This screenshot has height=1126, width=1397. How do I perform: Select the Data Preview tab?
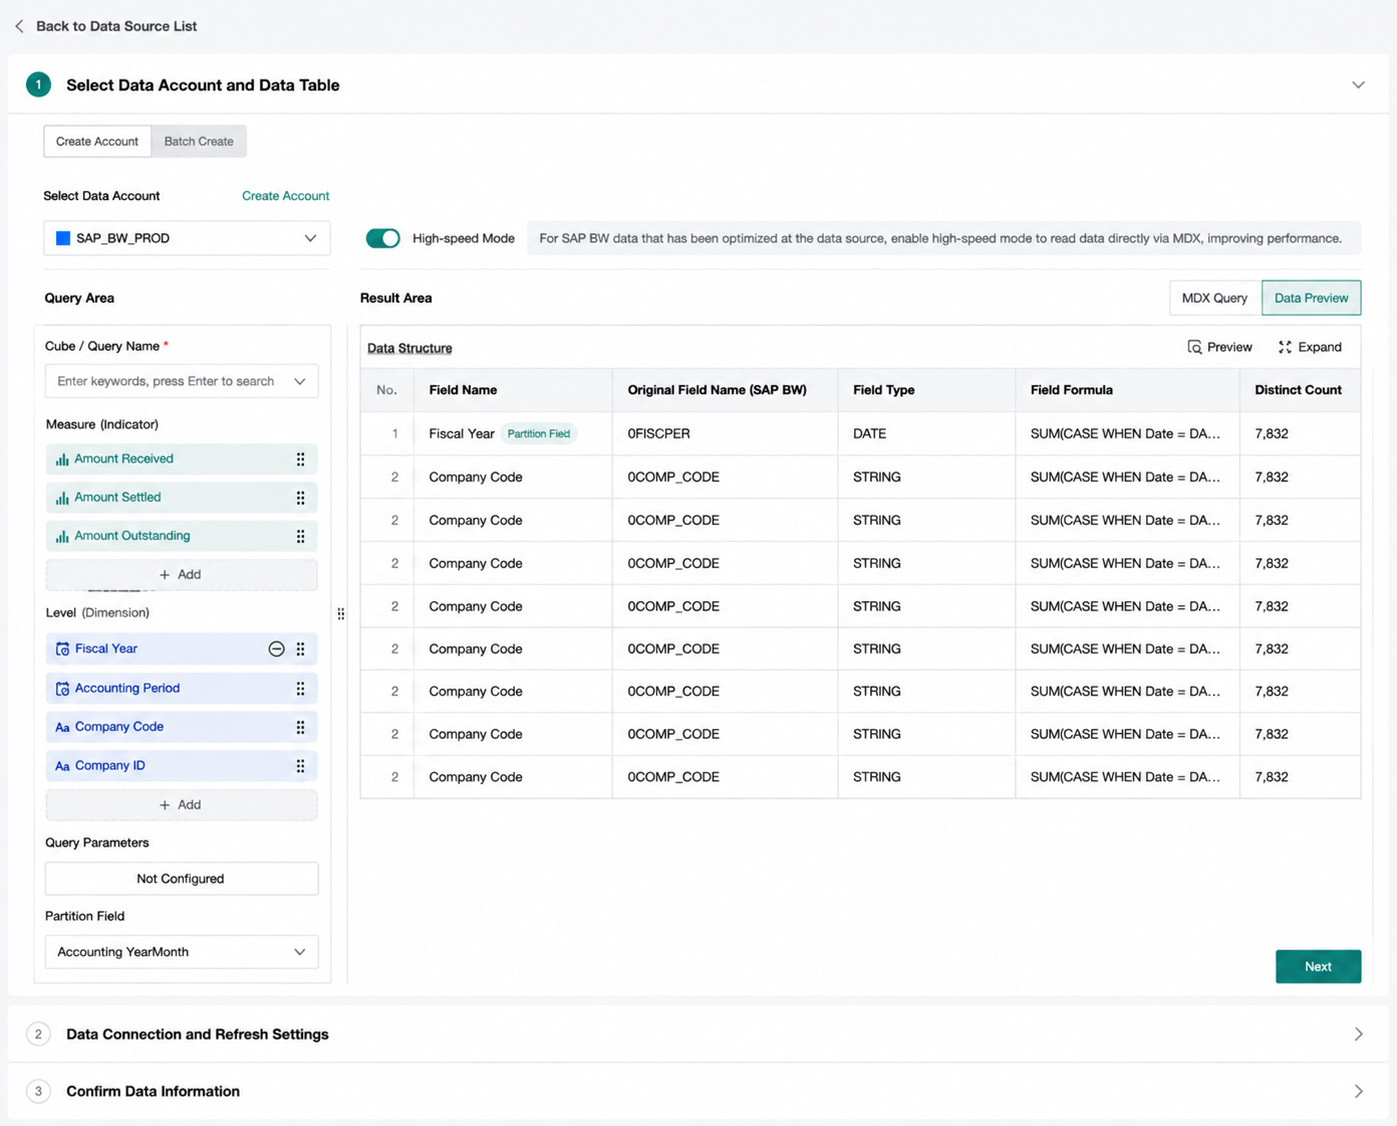1311,298
